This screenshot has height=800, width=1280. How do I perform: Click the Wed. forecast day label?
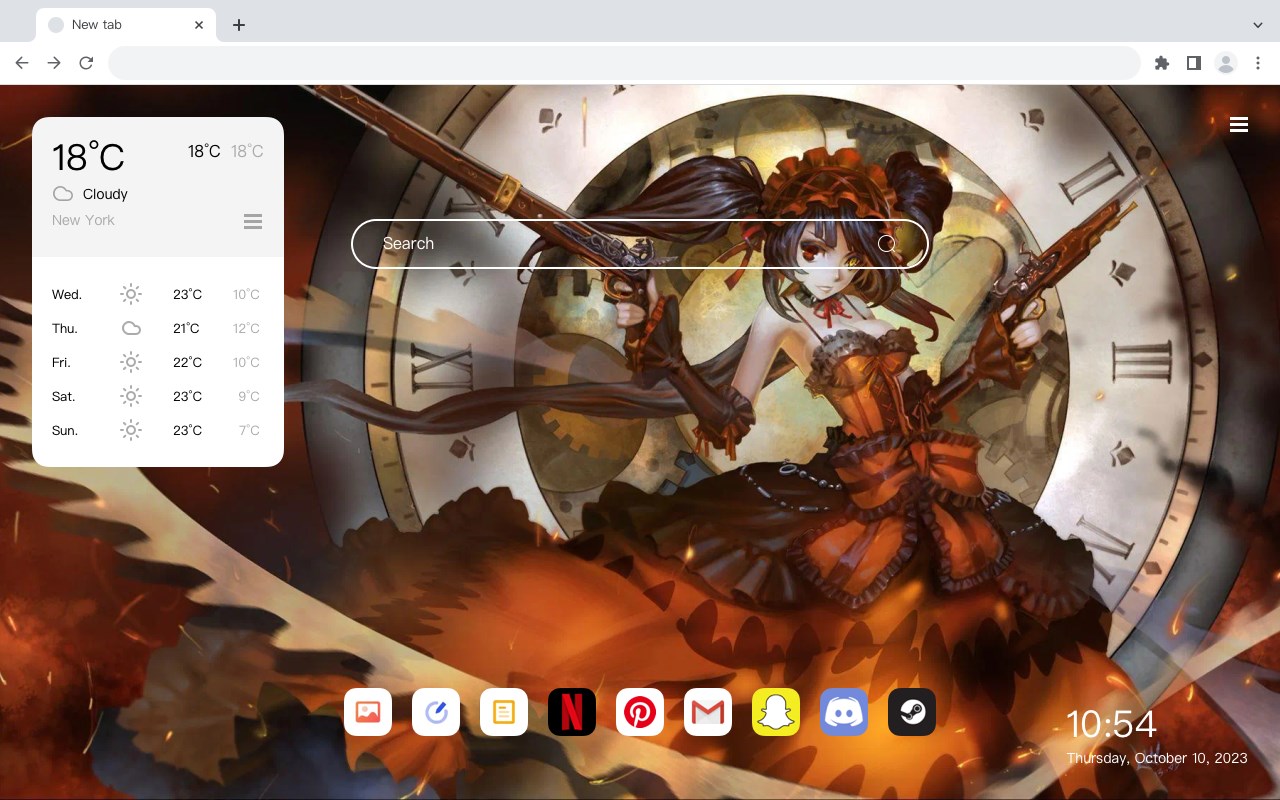[x=67, y=294]
